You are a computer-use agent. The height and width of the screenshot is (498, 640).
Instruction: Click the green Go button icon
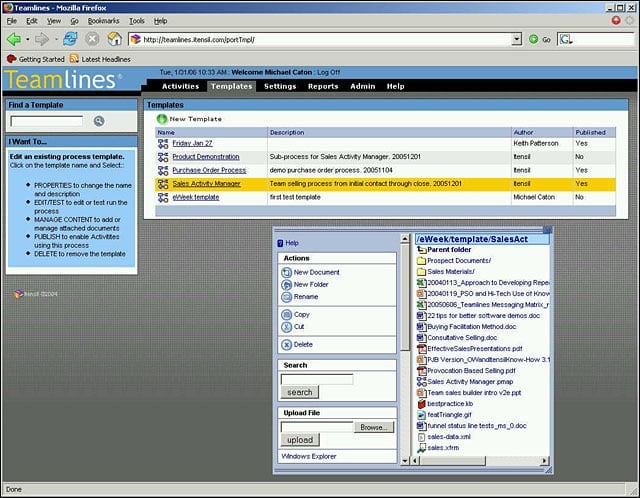(x=533, y=39)
